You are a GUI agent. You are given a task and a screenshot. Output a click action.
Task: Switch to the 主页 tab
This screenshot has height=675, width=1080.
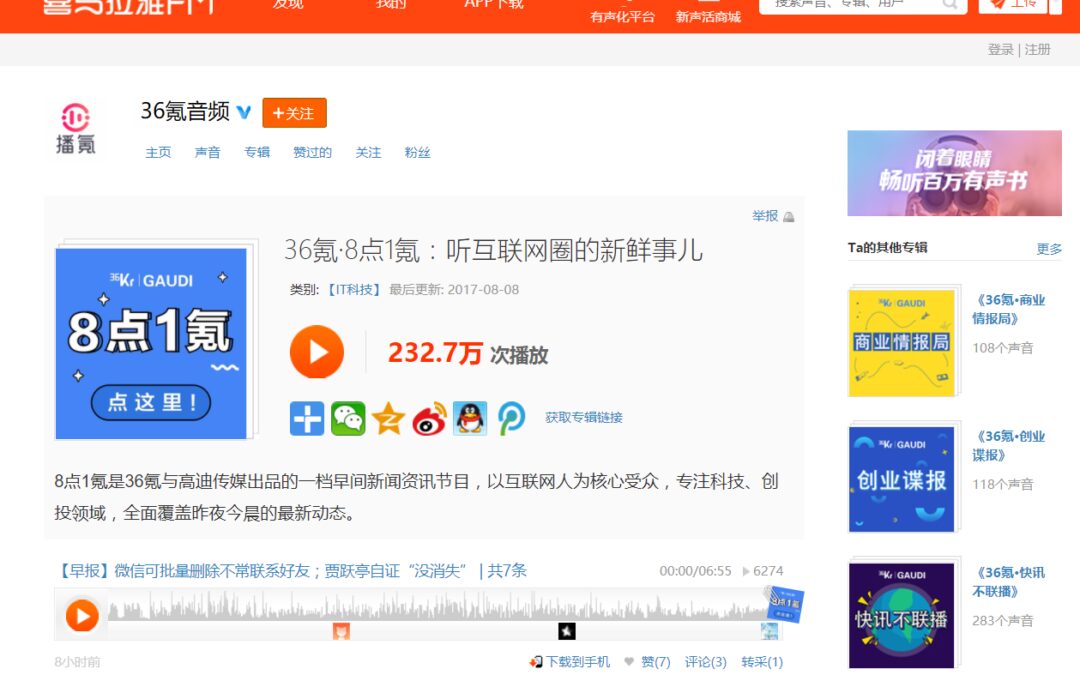click(158, 152)
